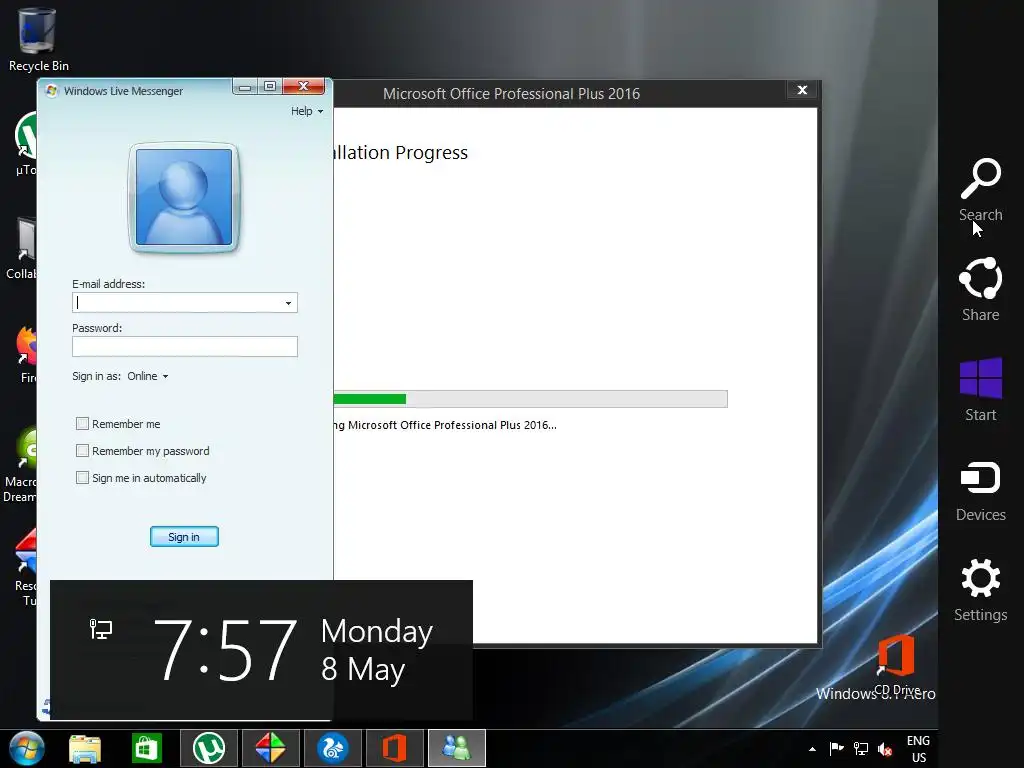Click the Office installation progress bar
Screen dimensions: 1024x768
coord(530,399)
